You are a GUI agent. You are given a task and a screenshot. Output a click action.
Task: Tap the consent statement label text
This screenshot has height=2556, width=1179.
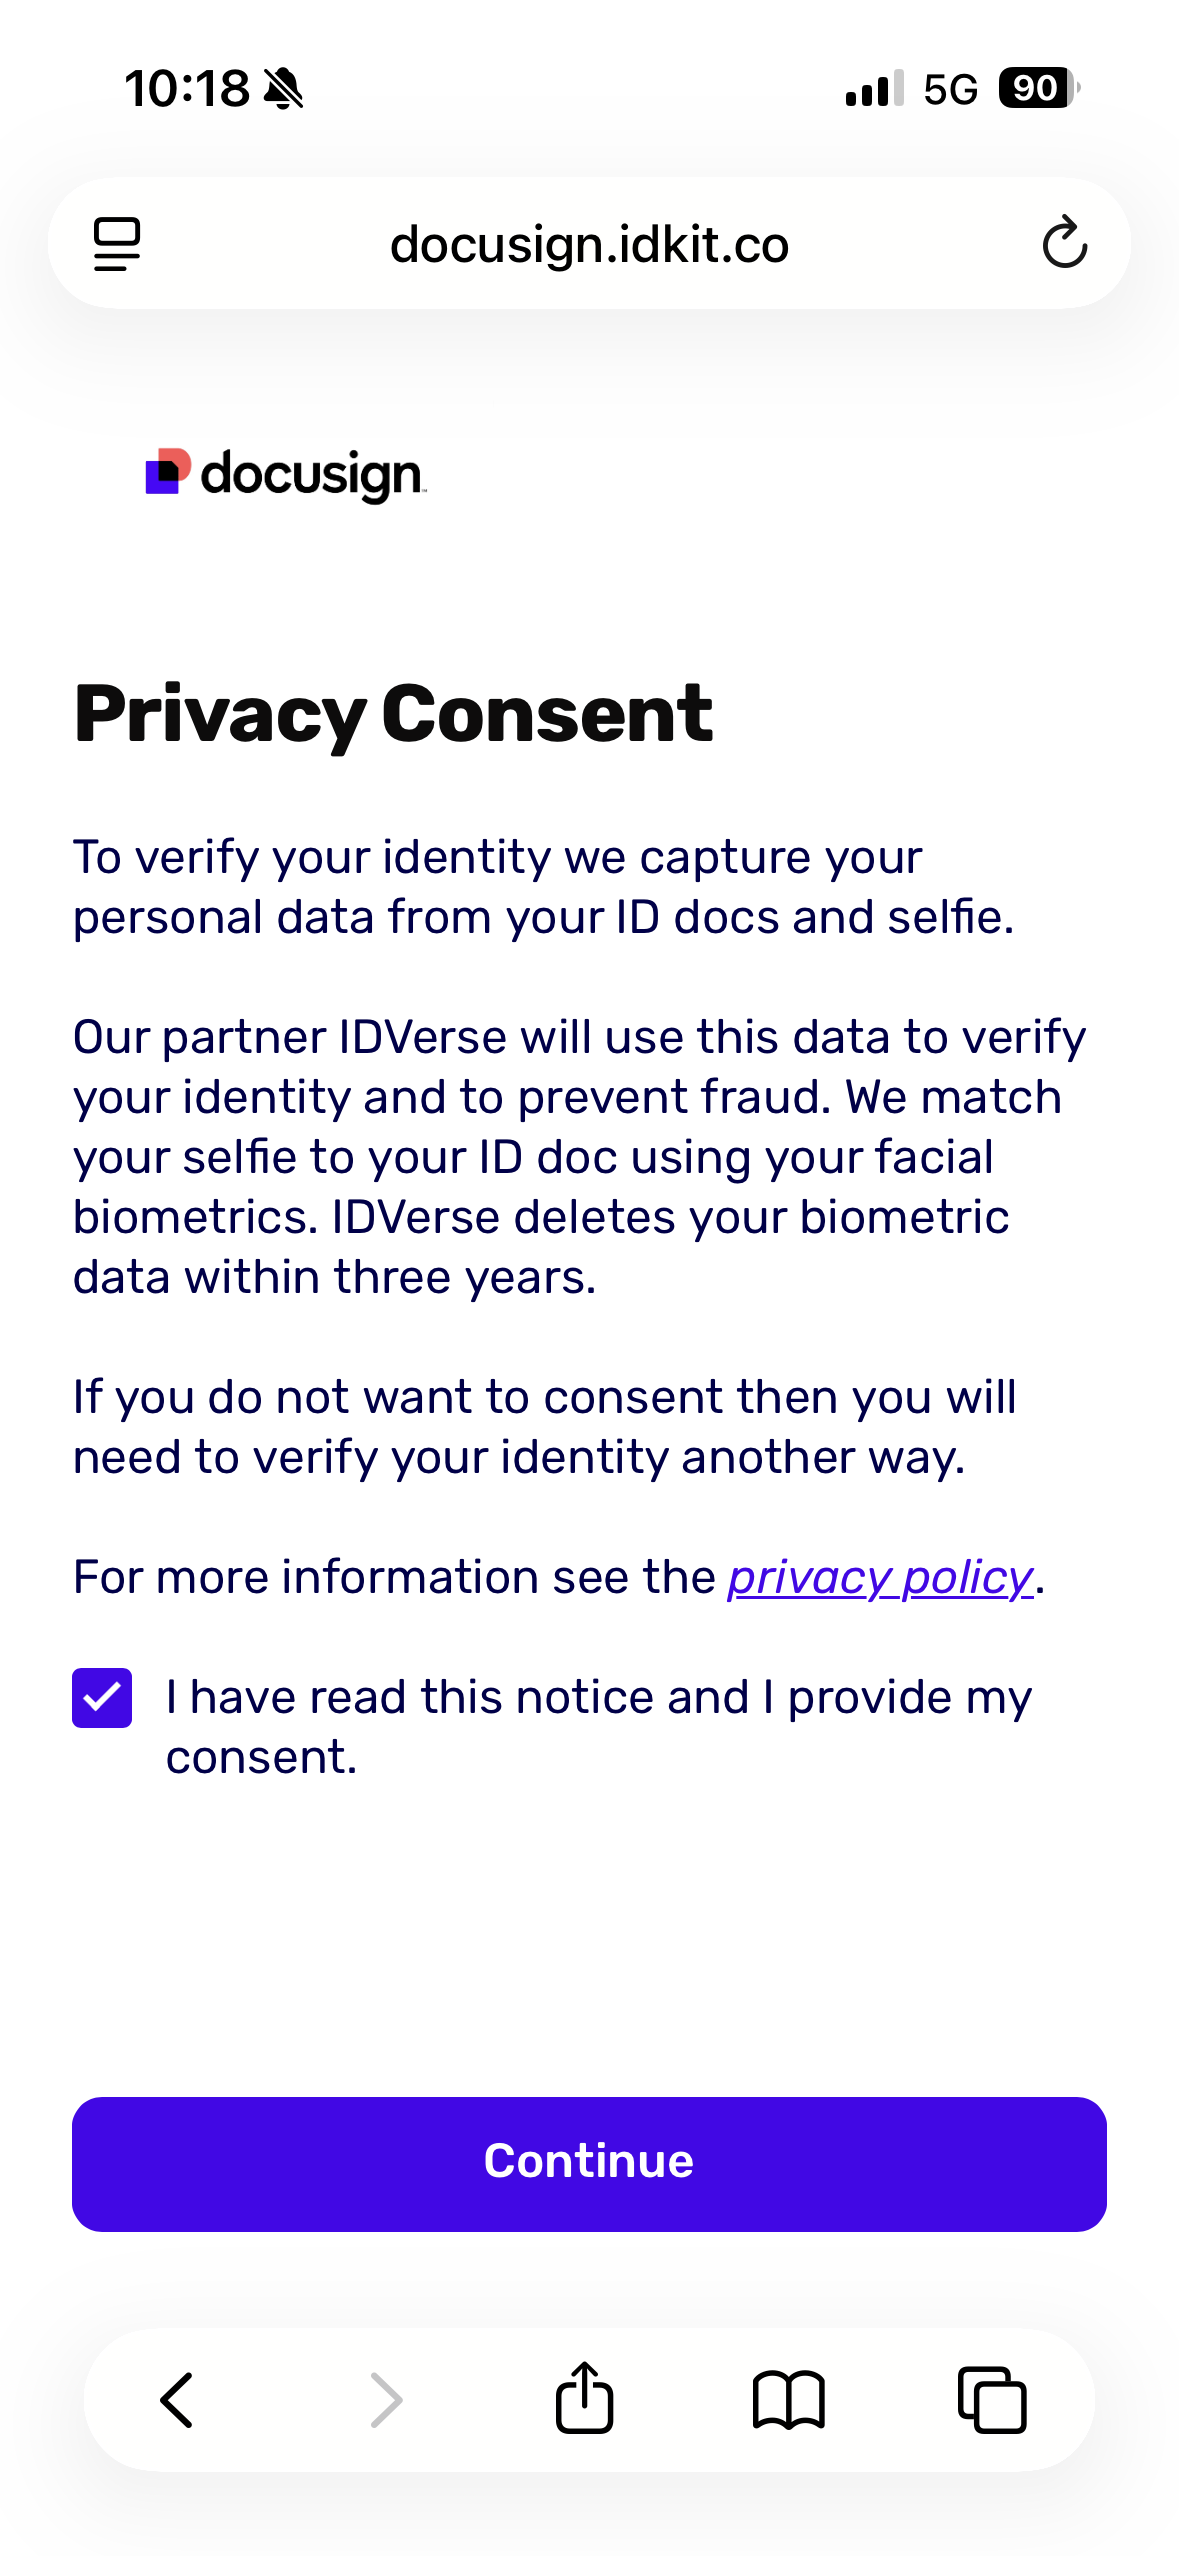[598, 1727]
